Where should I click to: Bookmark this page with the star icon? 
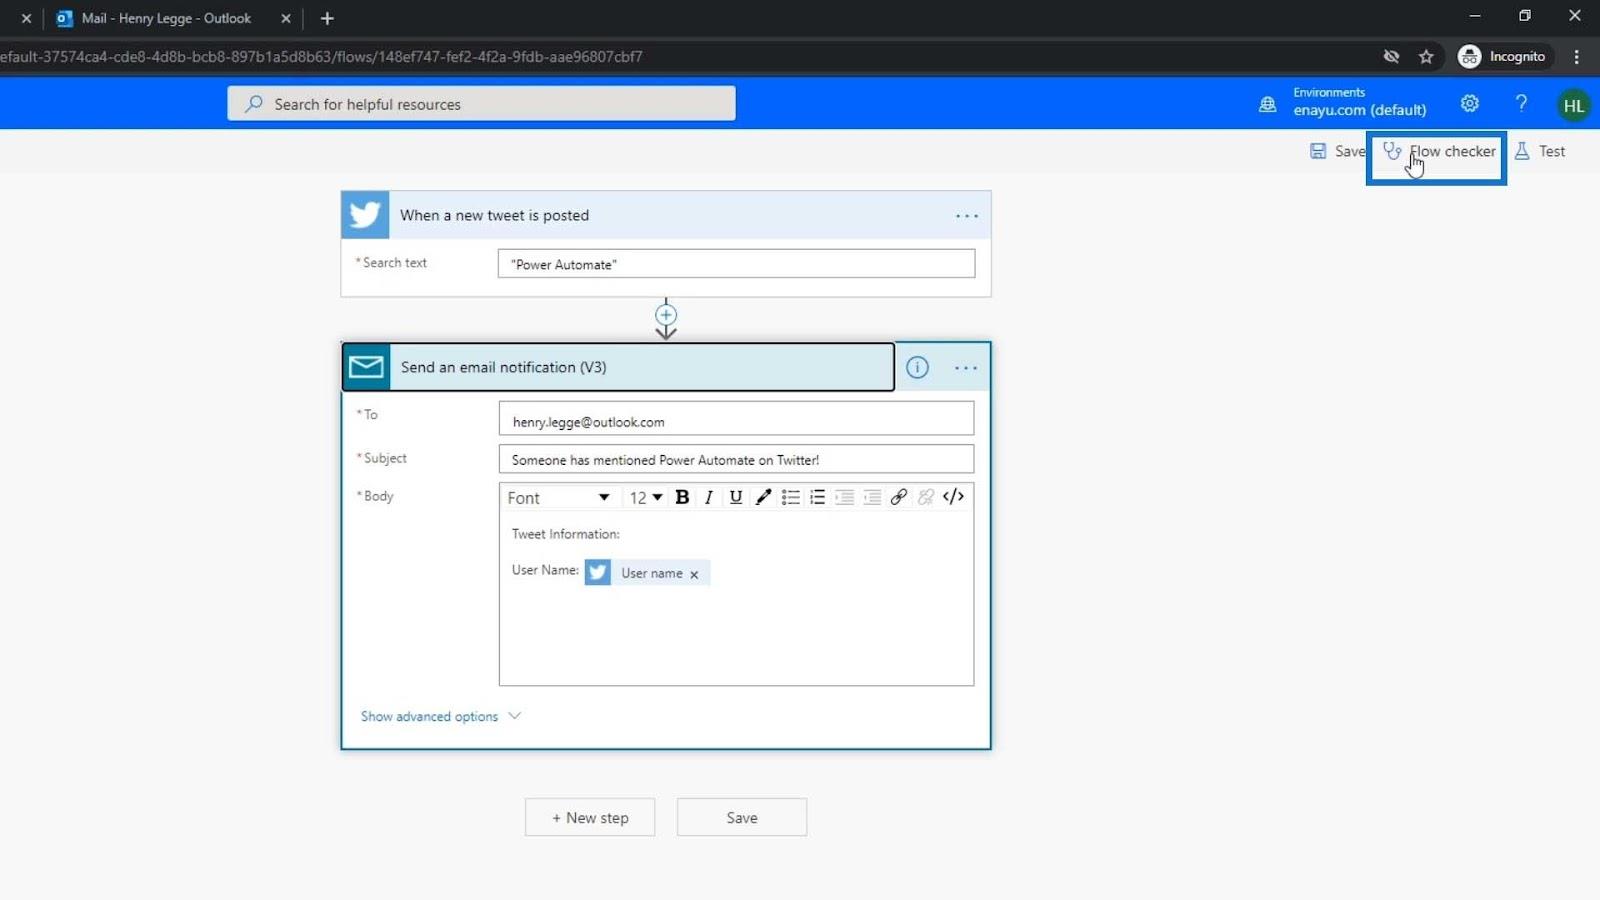click(1426, 57)
